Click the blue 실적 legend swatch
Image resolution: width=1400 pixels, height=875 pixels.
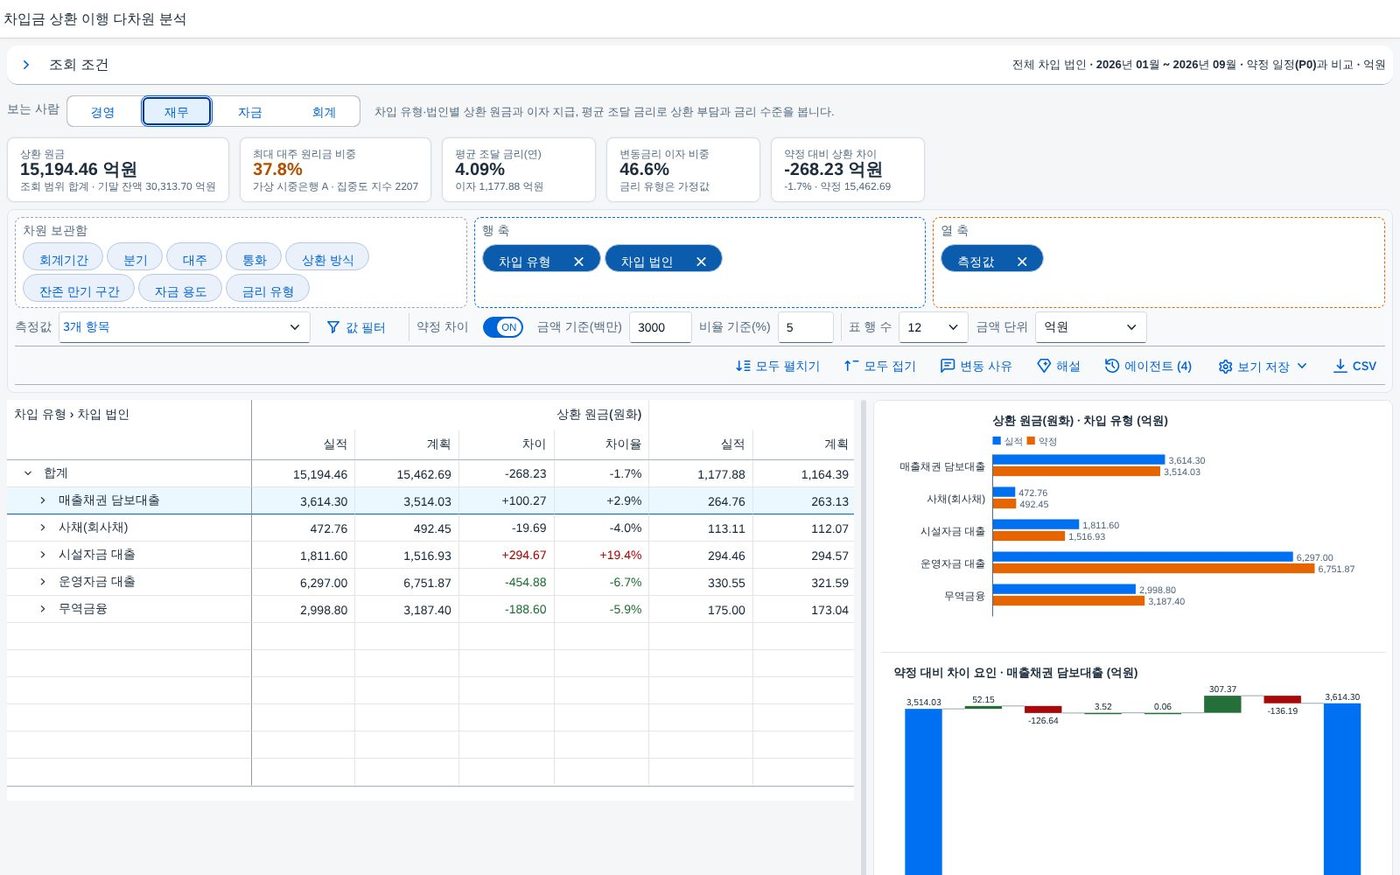click(x=997, y=441)
